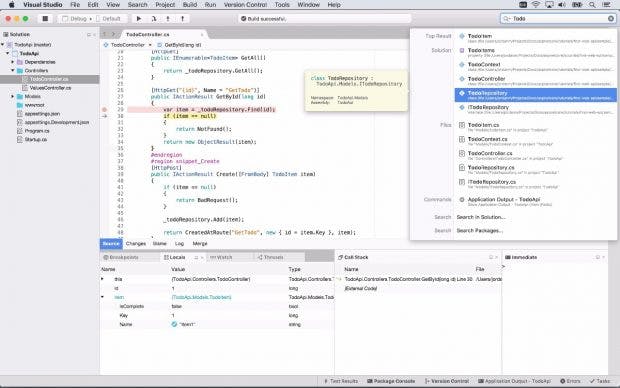Select highlighted TodoRepository search result
This screenshot has width=620, height=388.
point(536,95)
